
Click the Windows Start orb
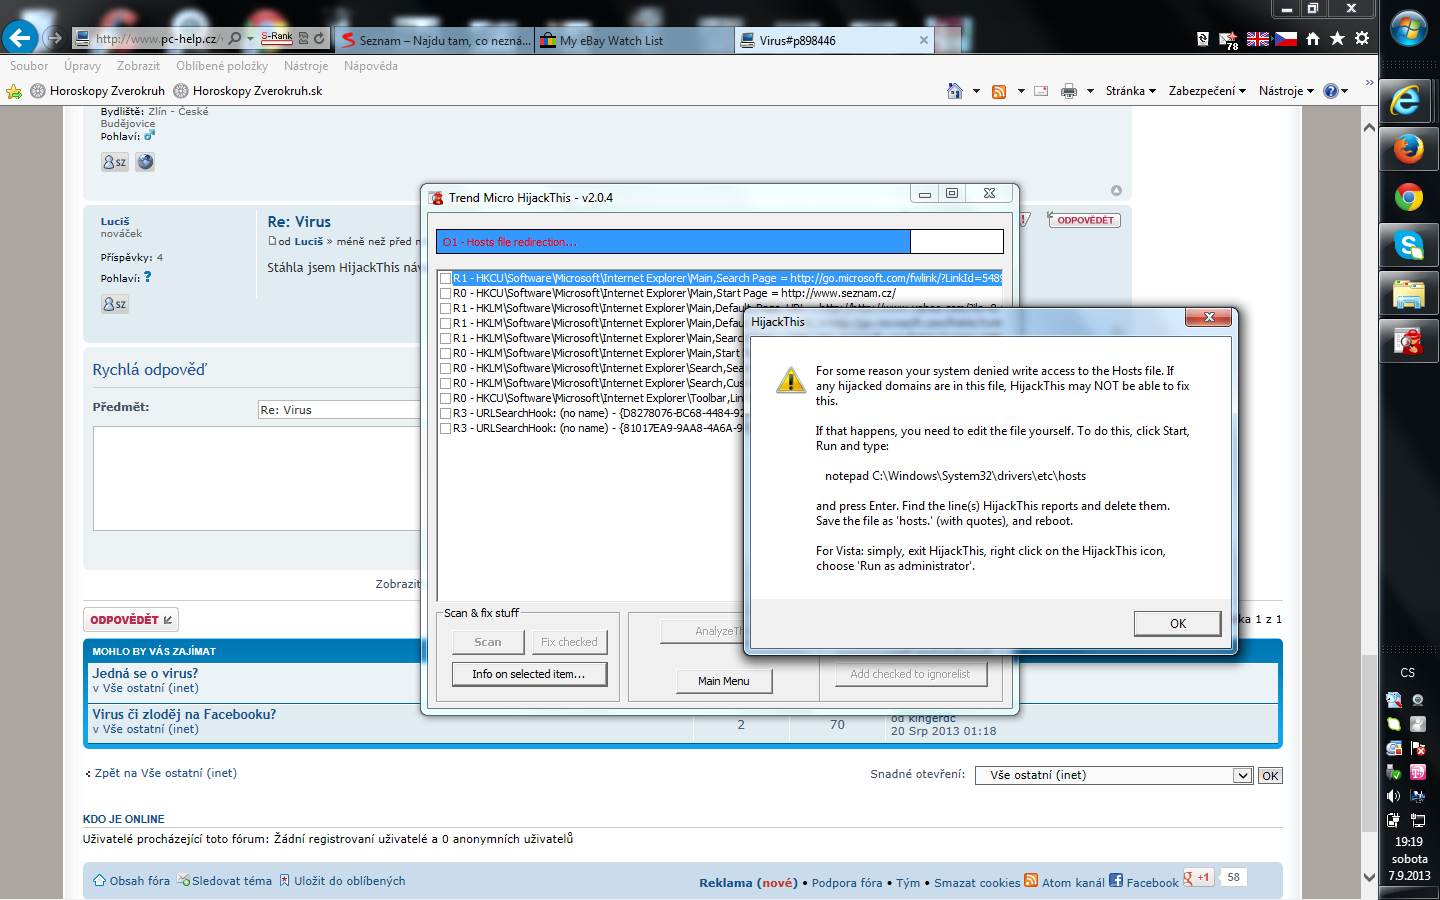pos(1409,30)
